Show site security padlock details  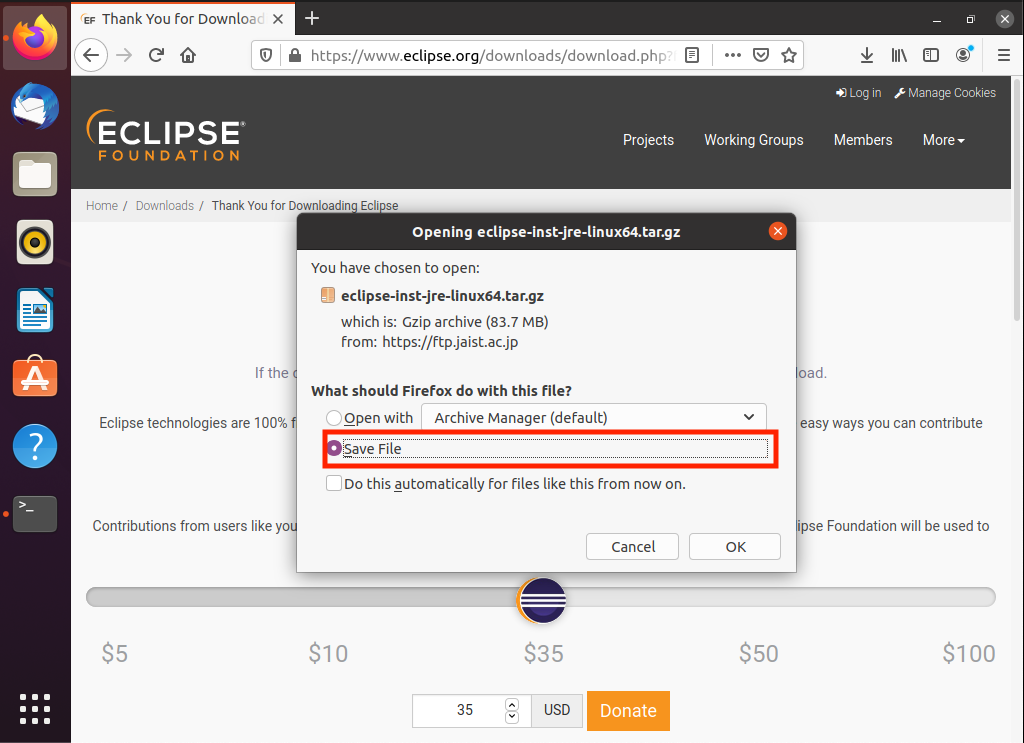[295, 55]
